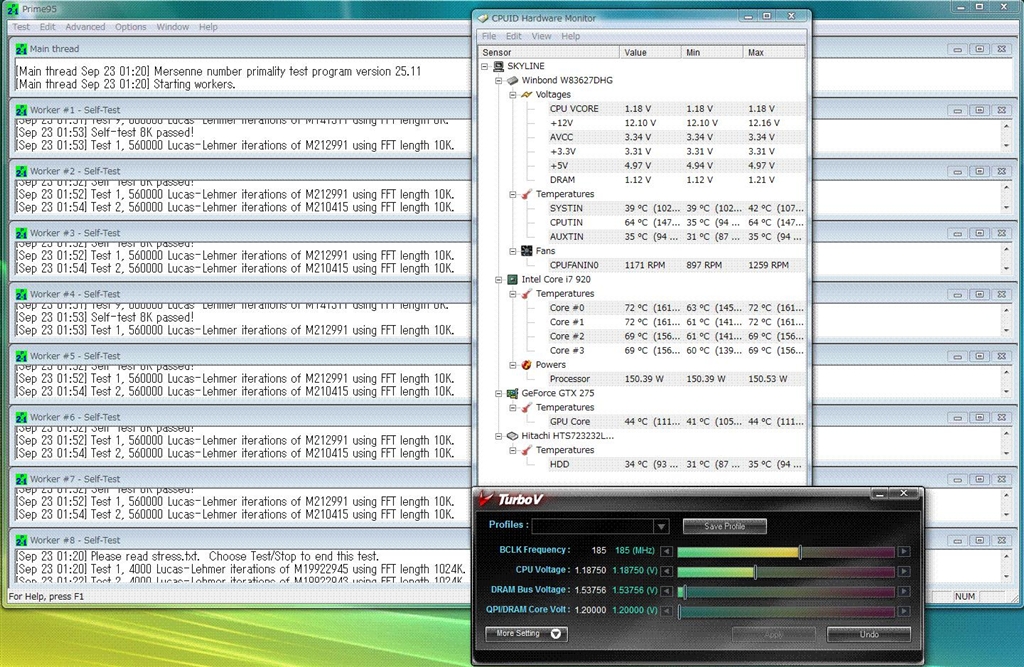Click the Fans icon in HWMonitor tree
Screen dimensions: 1024x667
[526, 251]
